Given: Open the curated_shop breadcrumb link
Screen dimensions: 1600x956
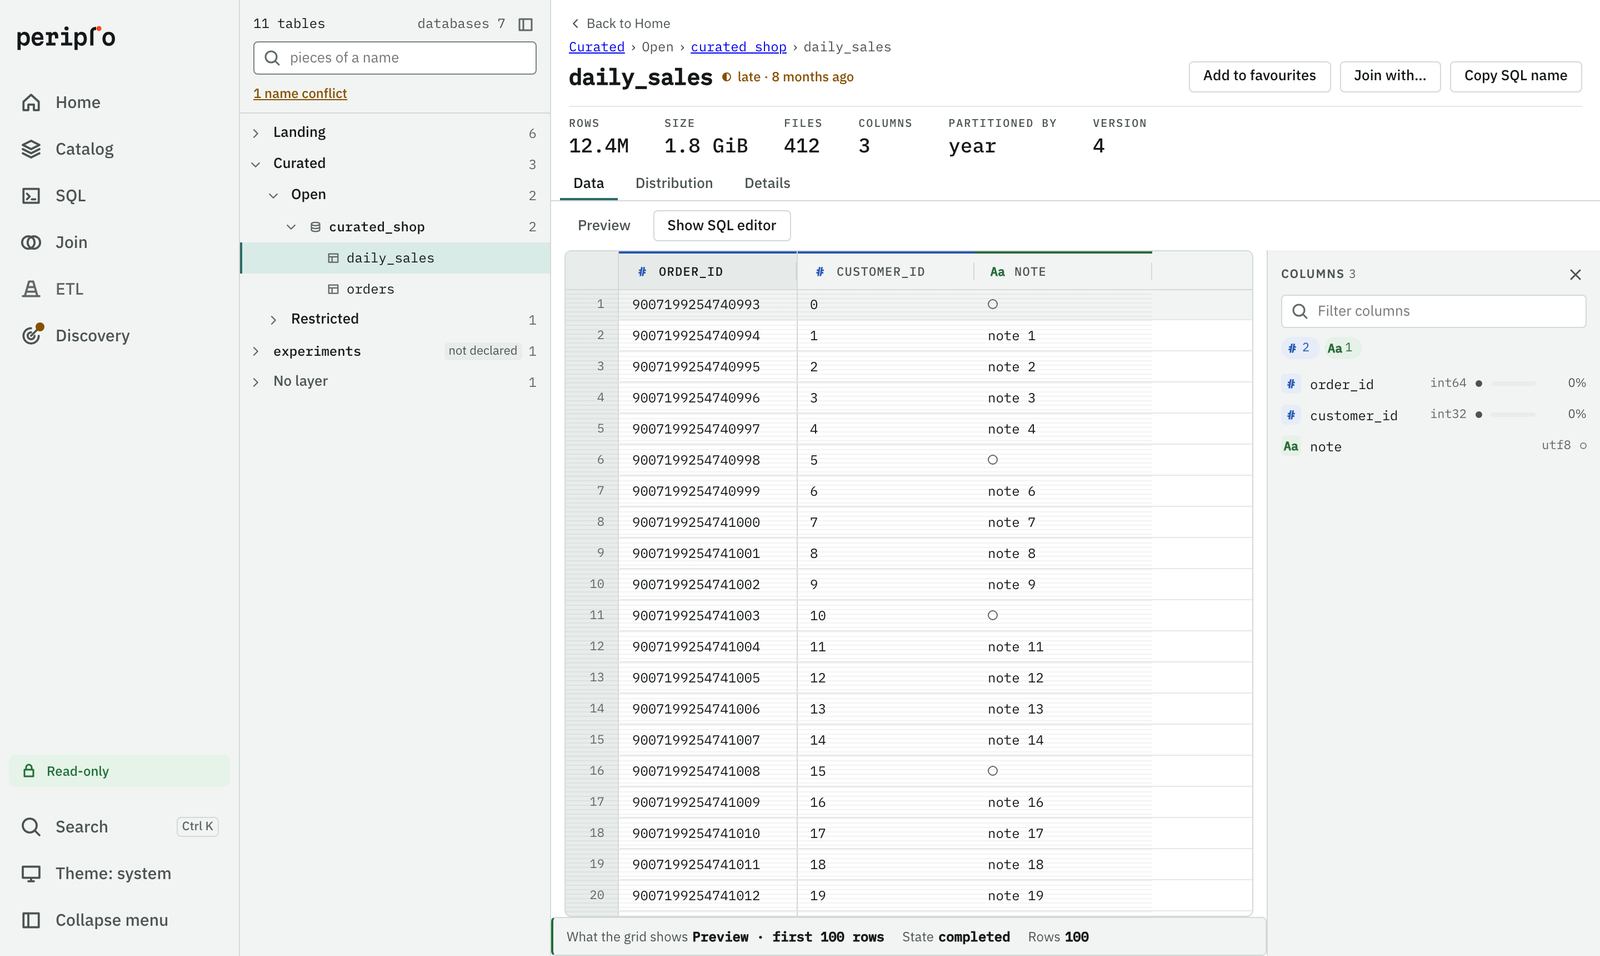Looking at the screenshot, I should point(739,47).
